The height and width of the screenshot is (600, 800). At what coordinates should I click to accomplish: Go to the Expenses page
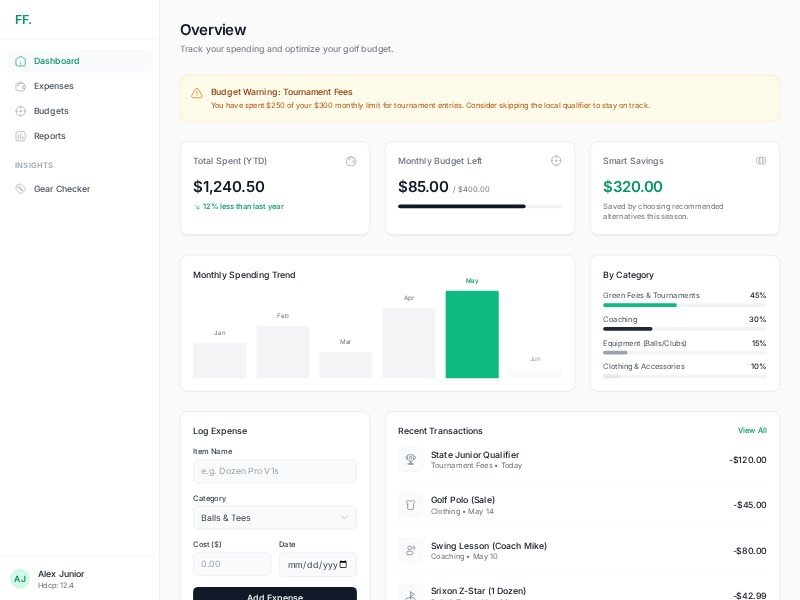click(53, 86)
